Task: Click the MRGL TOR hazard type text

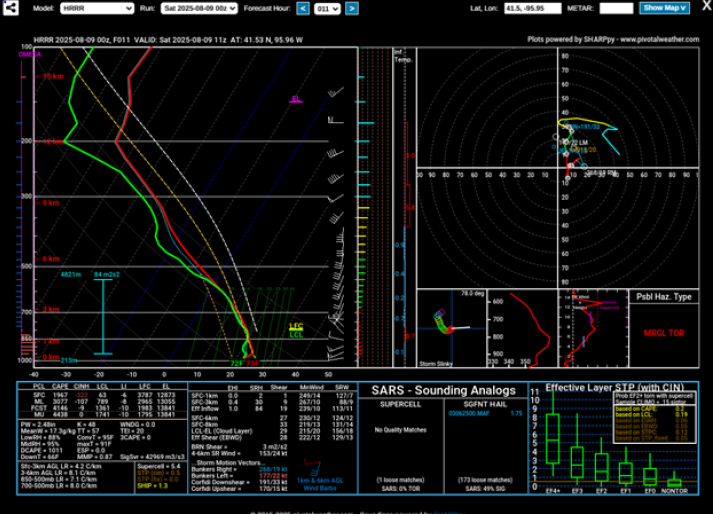Action: (x=664, y=333)
